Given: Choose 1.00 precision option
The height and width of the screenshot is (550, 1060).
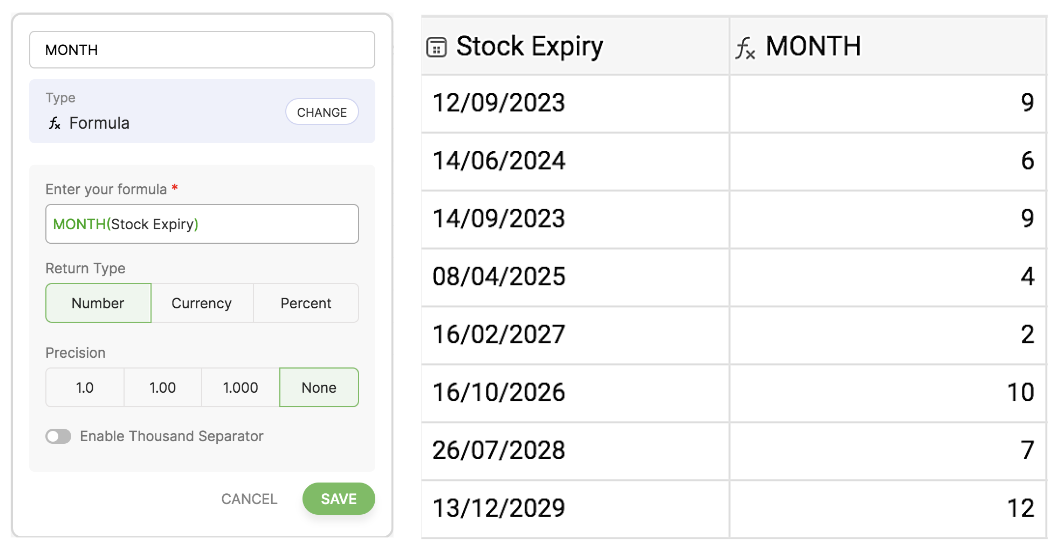Looking at the screenshot, I should (162, 388).
